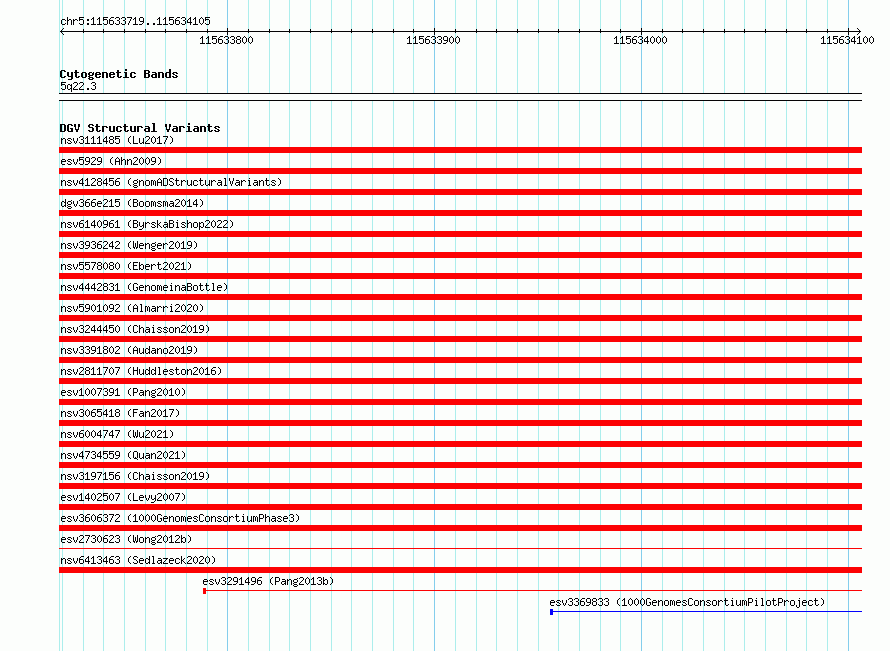890x651 pixels.
Task: Open nsv4128456 gnomADStructuralVariants entry
Action: [171, 182]
